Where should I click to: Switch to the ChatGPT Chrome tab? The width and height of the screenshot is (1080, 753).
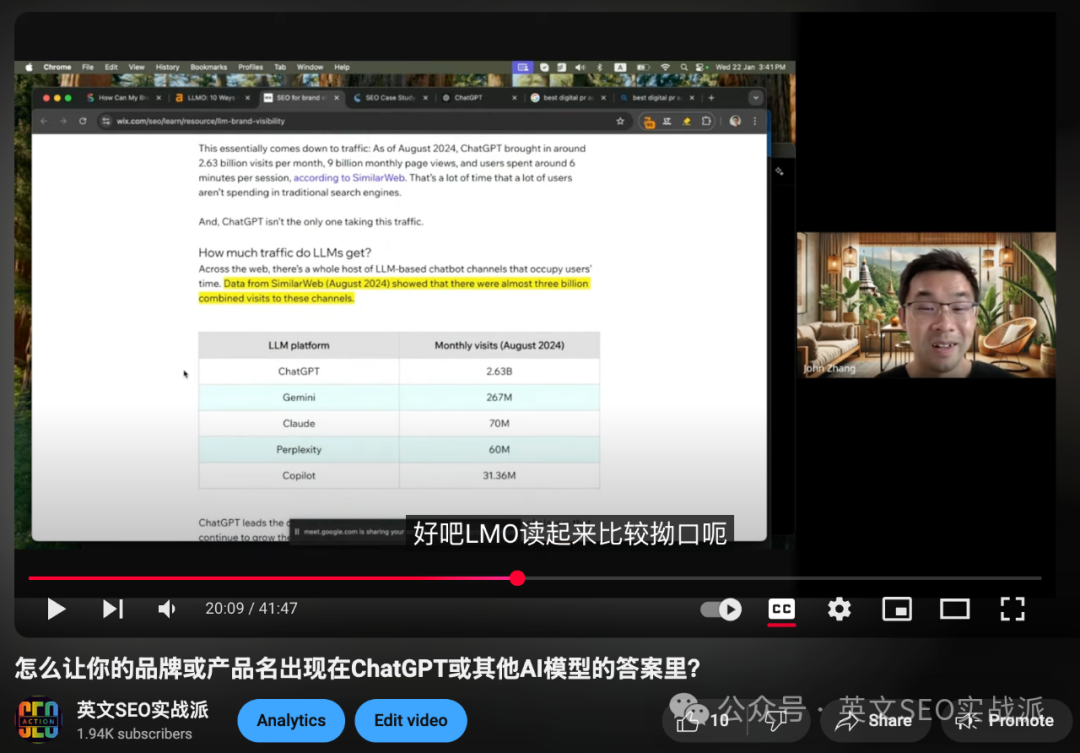(479, 98)
